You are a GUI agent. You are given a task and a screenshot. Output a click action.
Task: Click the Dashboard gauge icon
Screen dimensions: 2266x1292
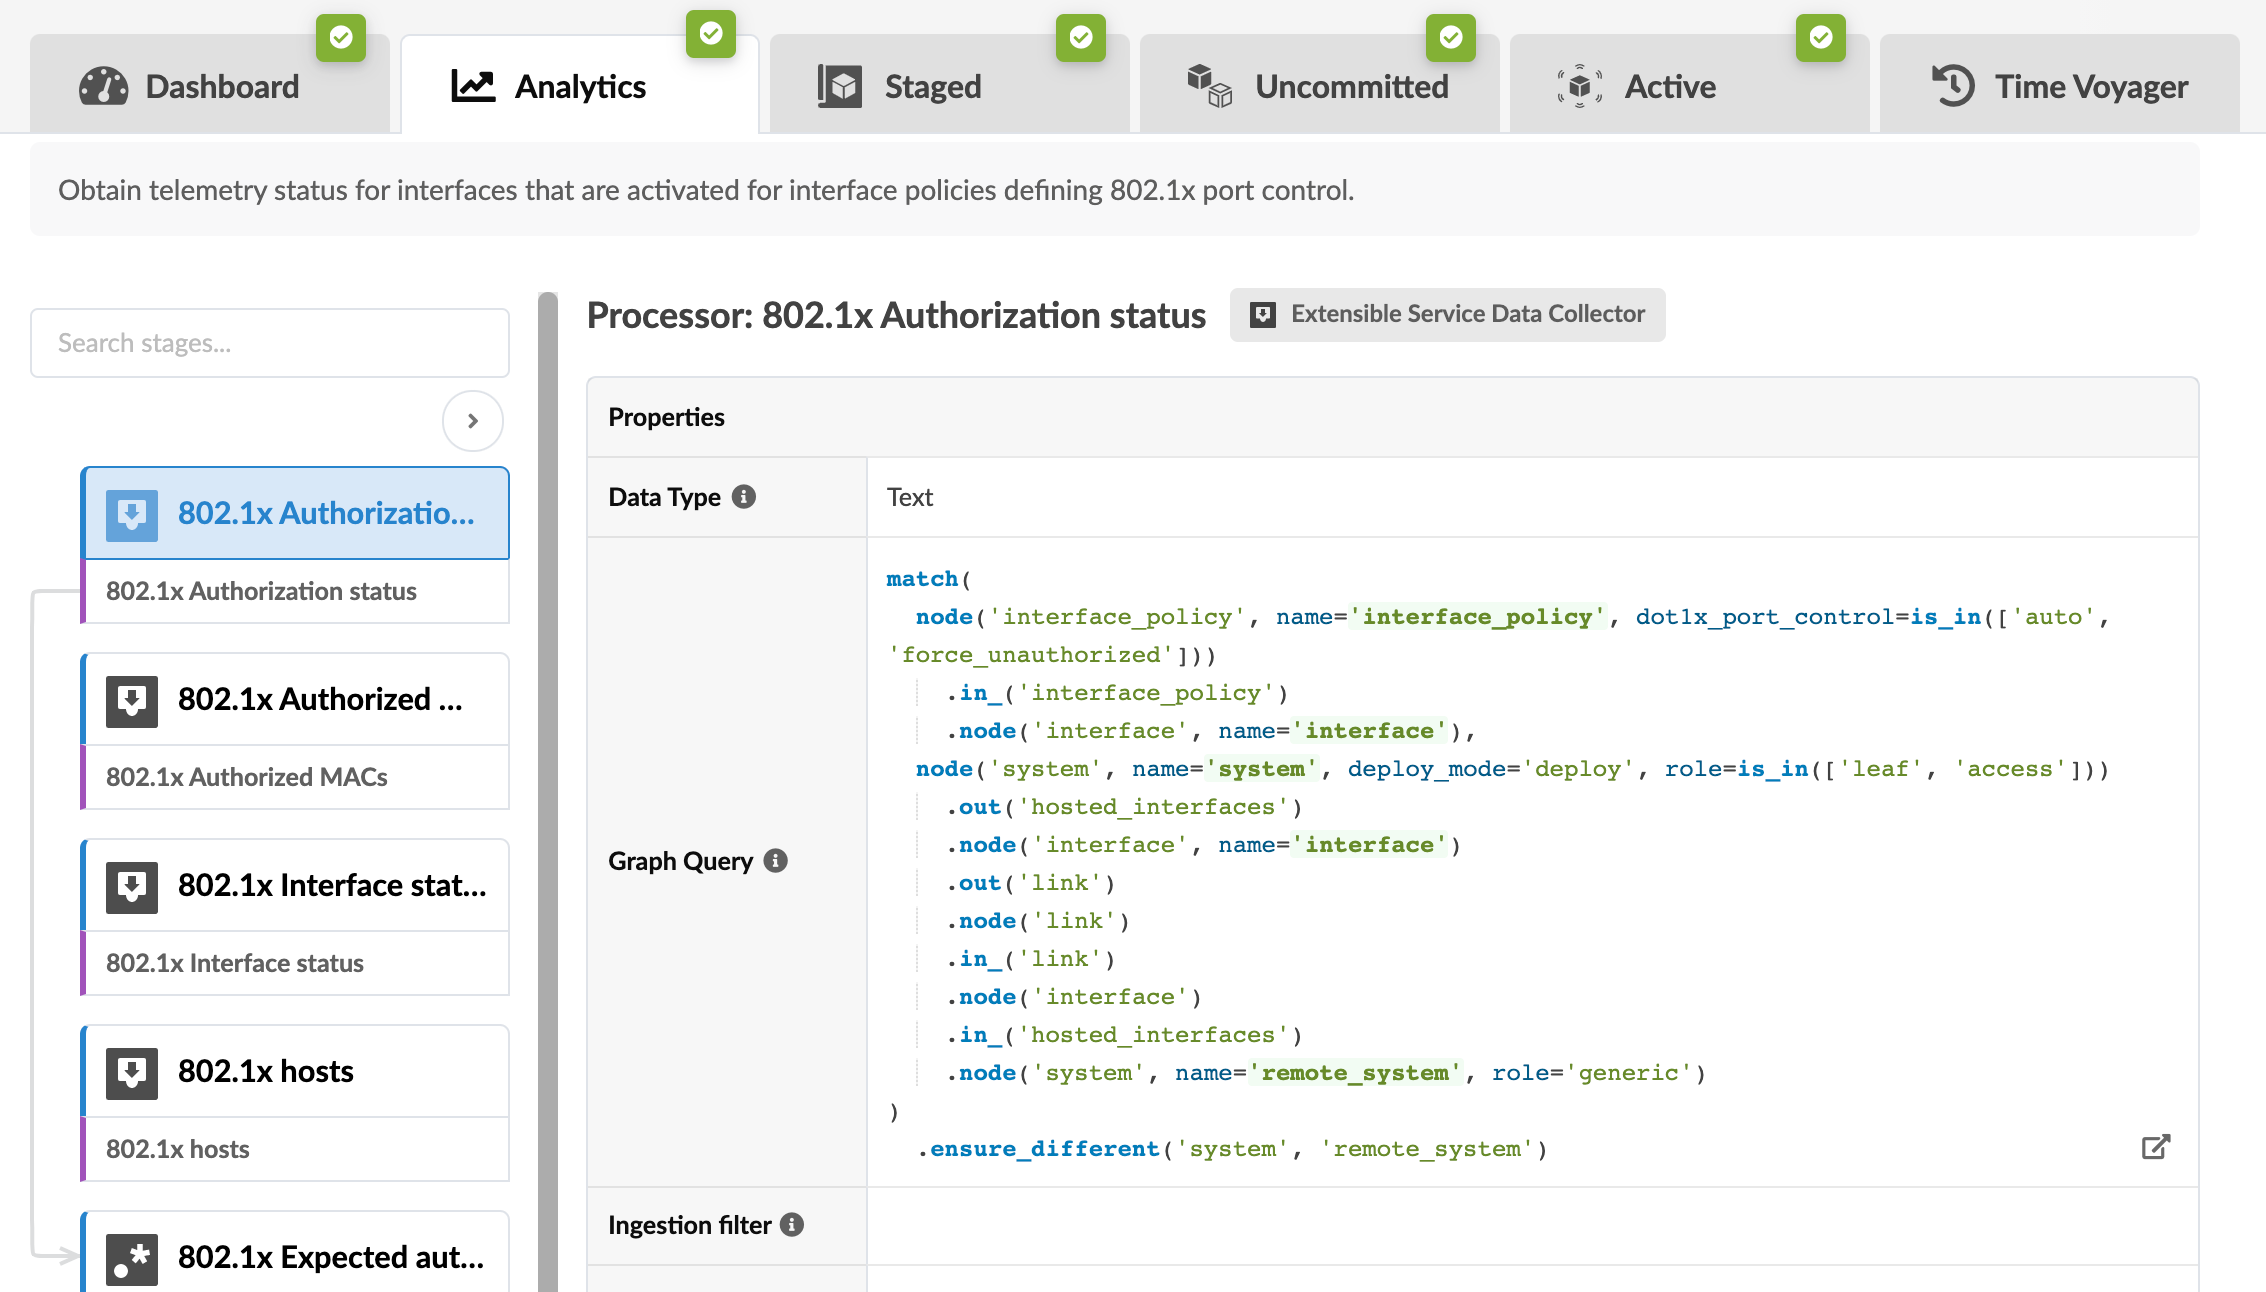[103, 87]
